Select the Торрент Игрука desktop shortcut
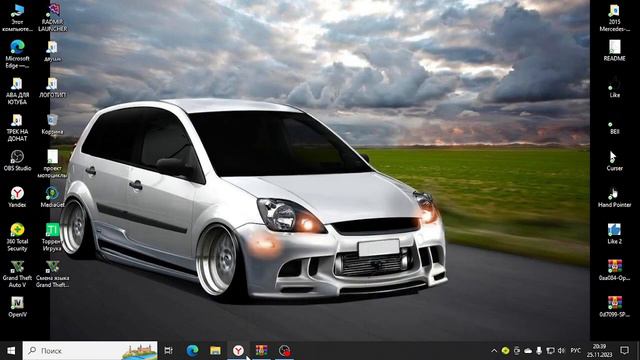This screenshot has width=640, height=360. [x=52, y=237]
